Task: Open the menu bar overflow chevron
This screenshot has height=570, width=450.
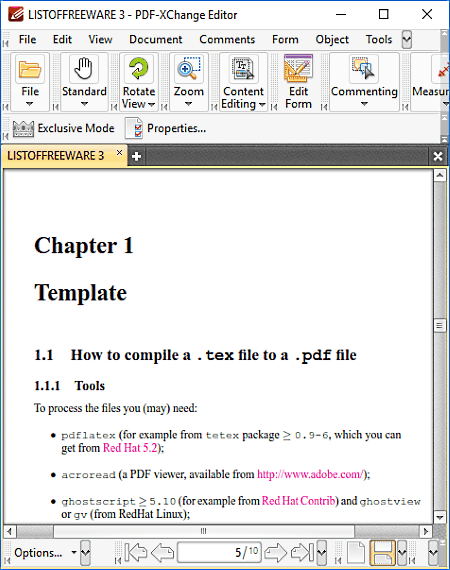Action: click(x=407, y=39)
